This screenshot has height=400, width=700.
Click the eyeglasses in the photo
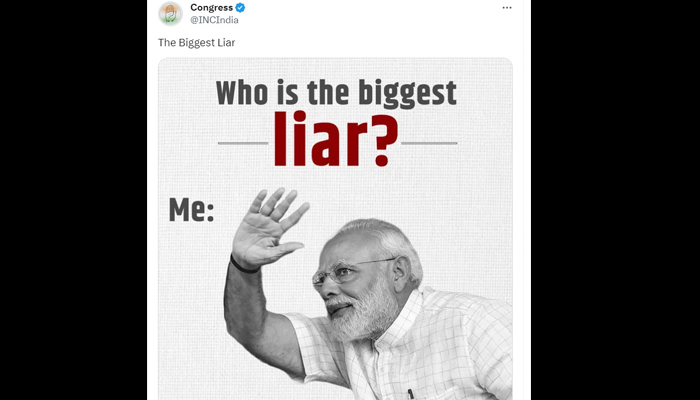pos(348,271)
